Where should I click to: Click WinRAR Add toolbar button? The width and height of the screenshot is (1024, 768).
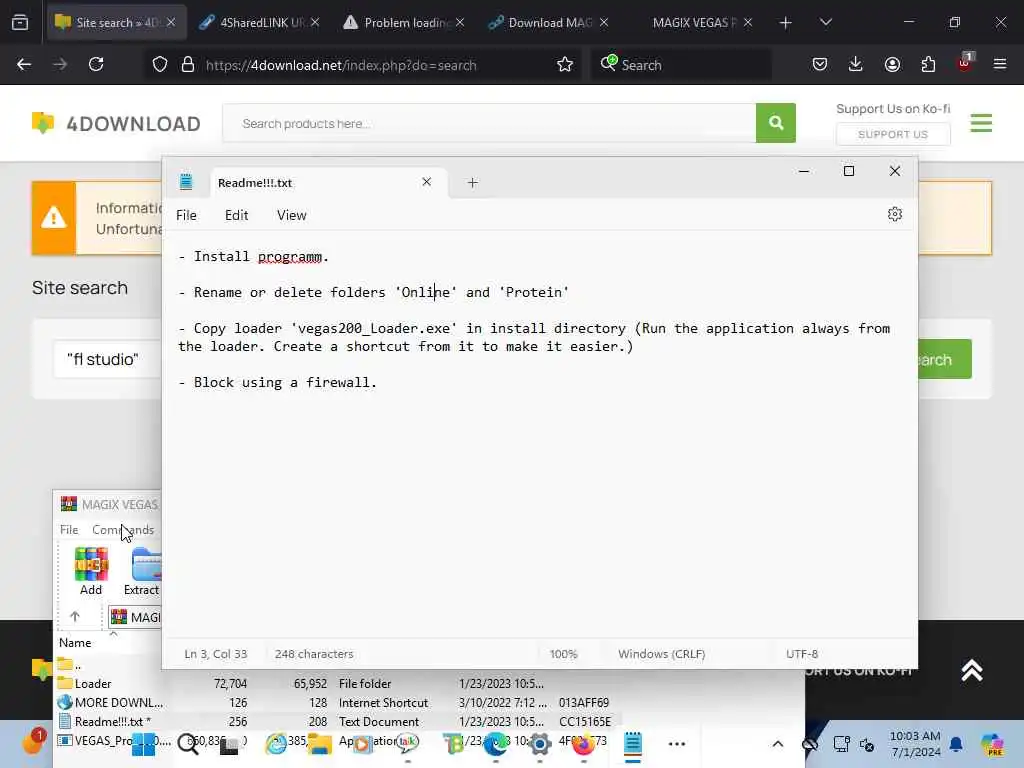[91, 571]
